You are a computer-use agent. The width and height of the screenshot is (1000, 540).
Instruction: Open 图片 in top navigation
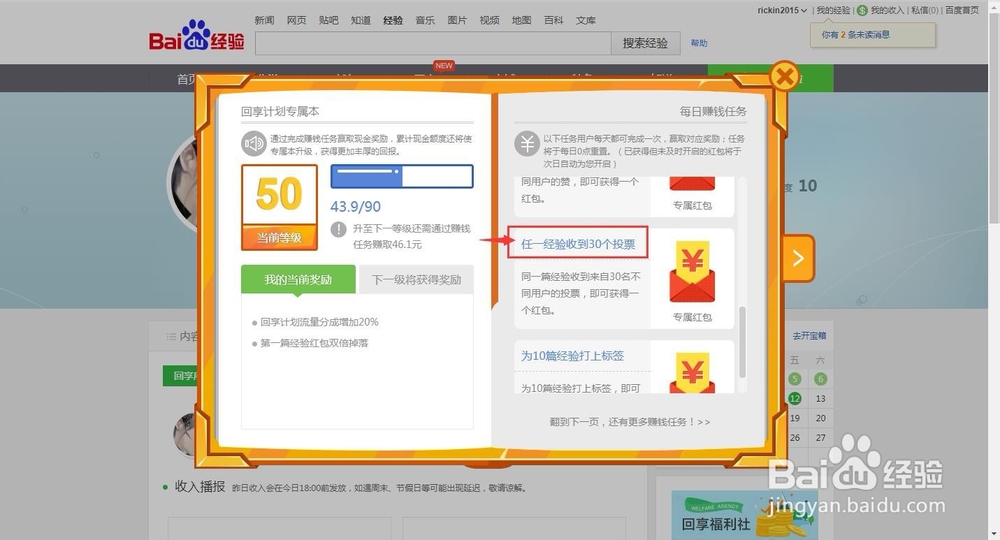(x=457, y=20)
